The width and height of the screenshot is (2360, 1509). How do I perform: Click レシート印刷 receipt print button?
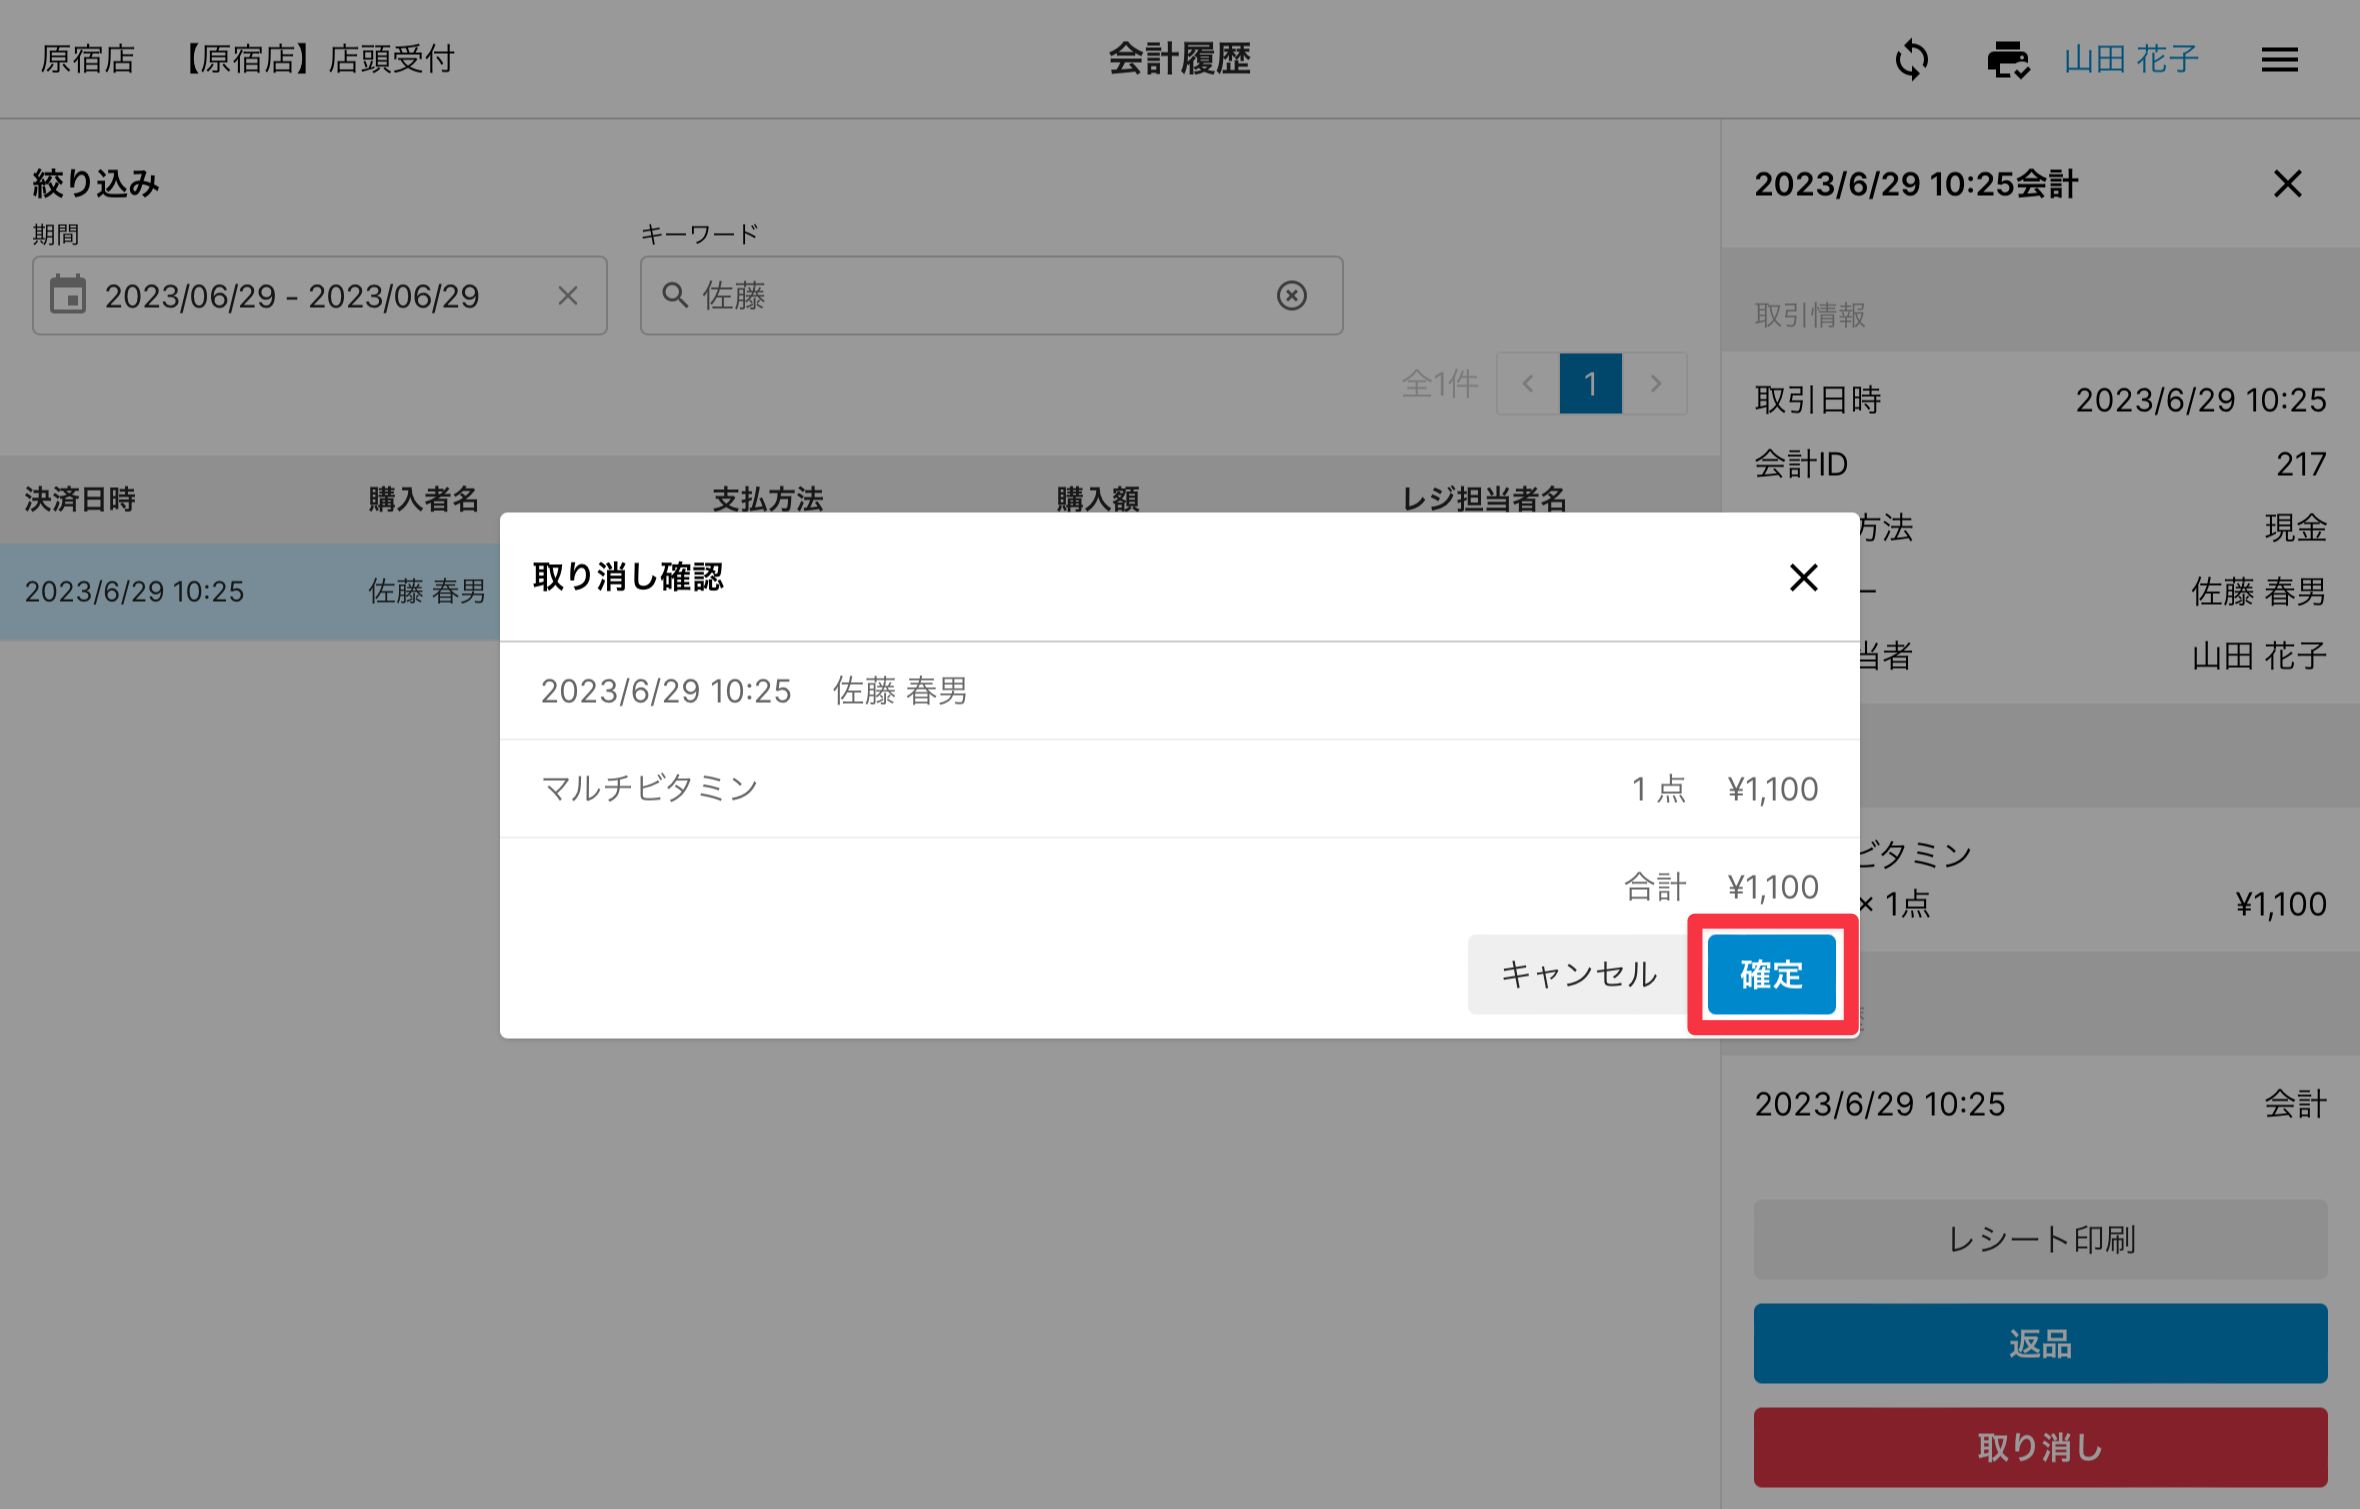(x=2040, y=1239)
